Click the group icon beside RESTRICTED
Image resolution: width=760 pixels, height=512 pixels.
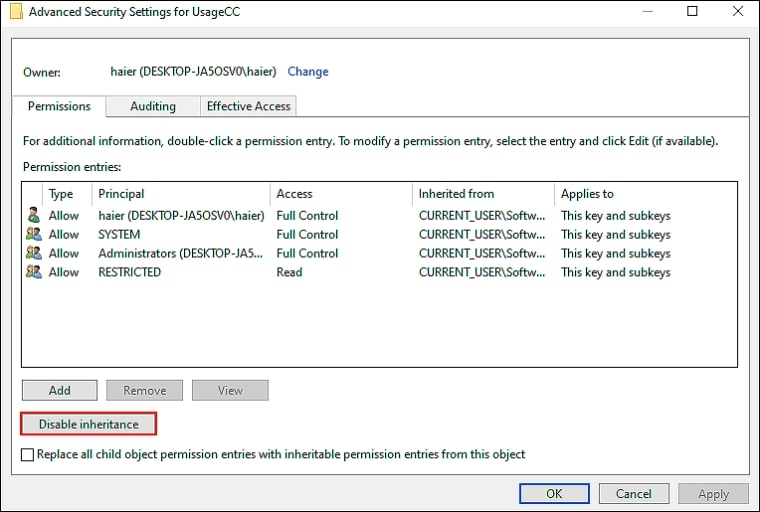(x=33, y=272)
